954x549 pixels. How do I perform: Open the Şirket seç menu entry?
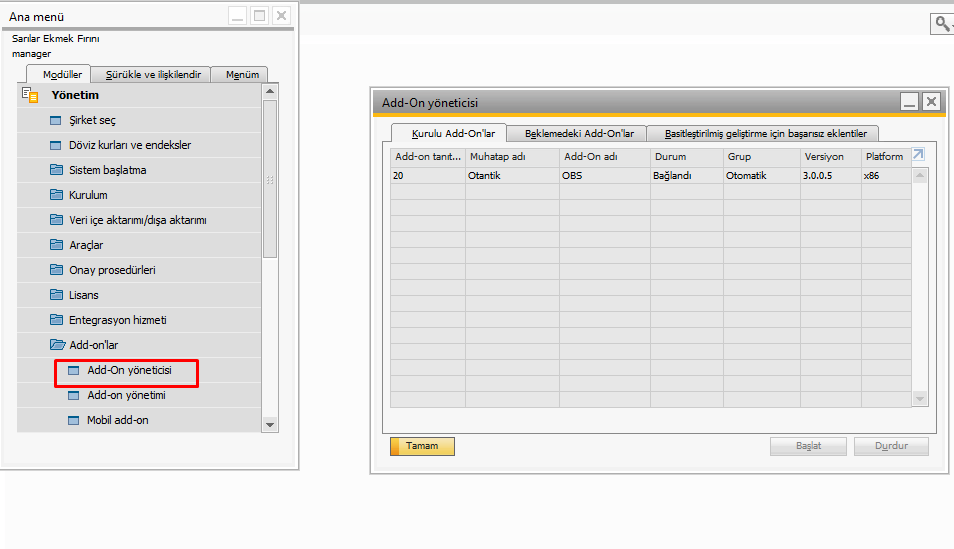point(92,120)
